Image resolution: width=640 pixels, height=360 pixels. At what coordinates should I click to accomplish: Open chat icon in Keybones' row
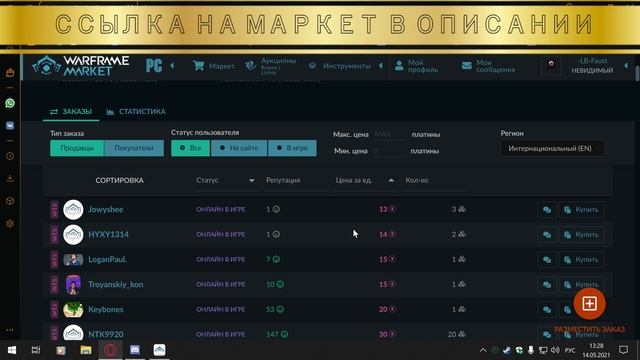(x=547, y=309)
